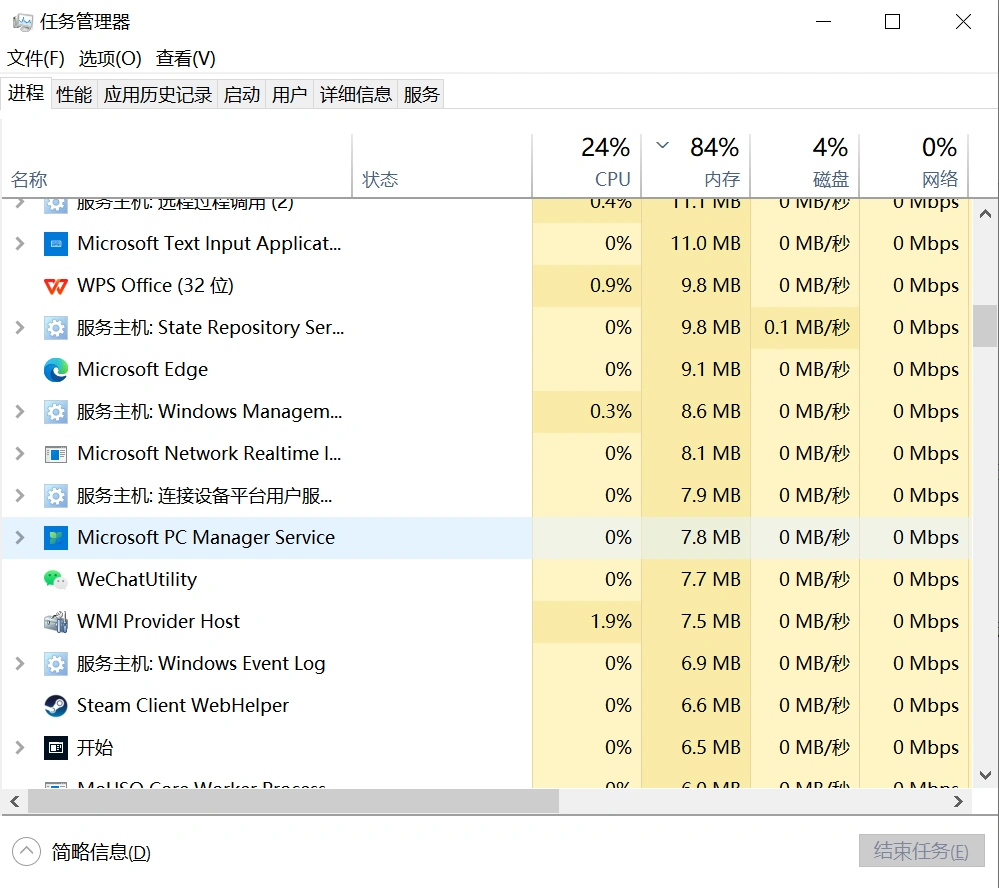Click the vertical scrollbar down arrow
Image resolution: width=999 pixels, height=888 pixels.
985,775
